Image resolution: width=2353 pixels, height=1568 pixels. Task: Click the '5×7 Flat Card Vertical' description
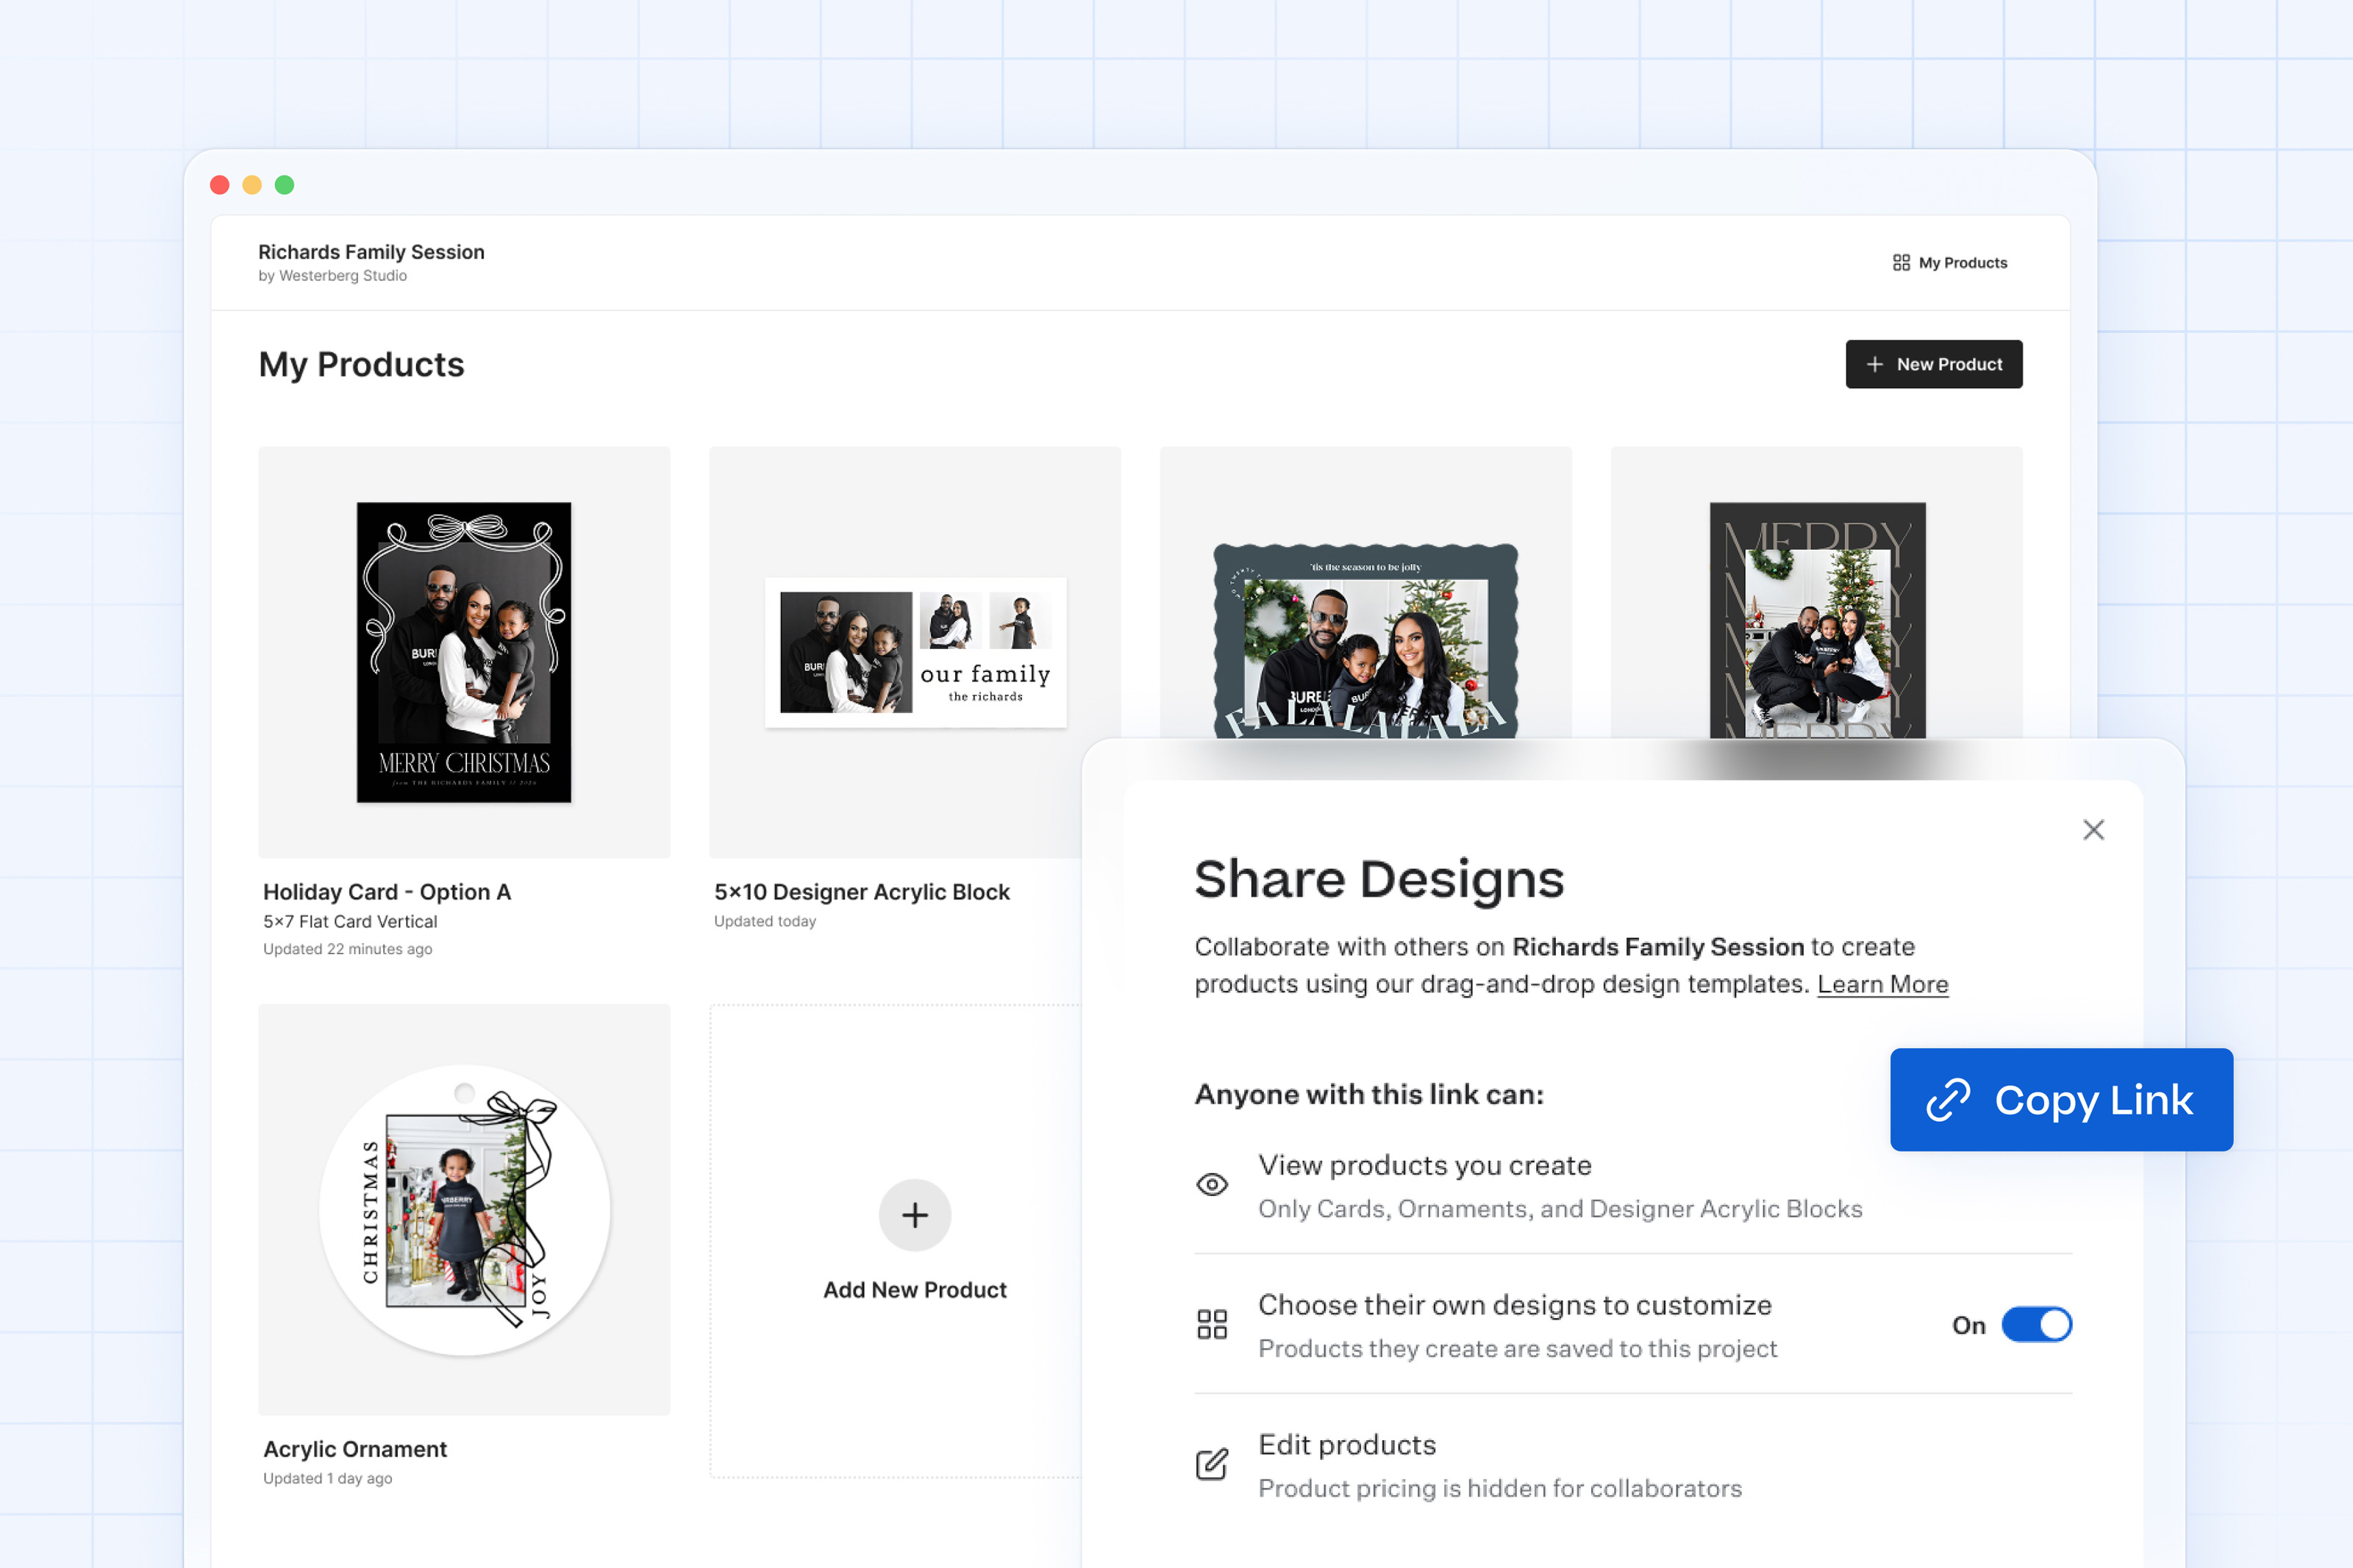point(350,922)
